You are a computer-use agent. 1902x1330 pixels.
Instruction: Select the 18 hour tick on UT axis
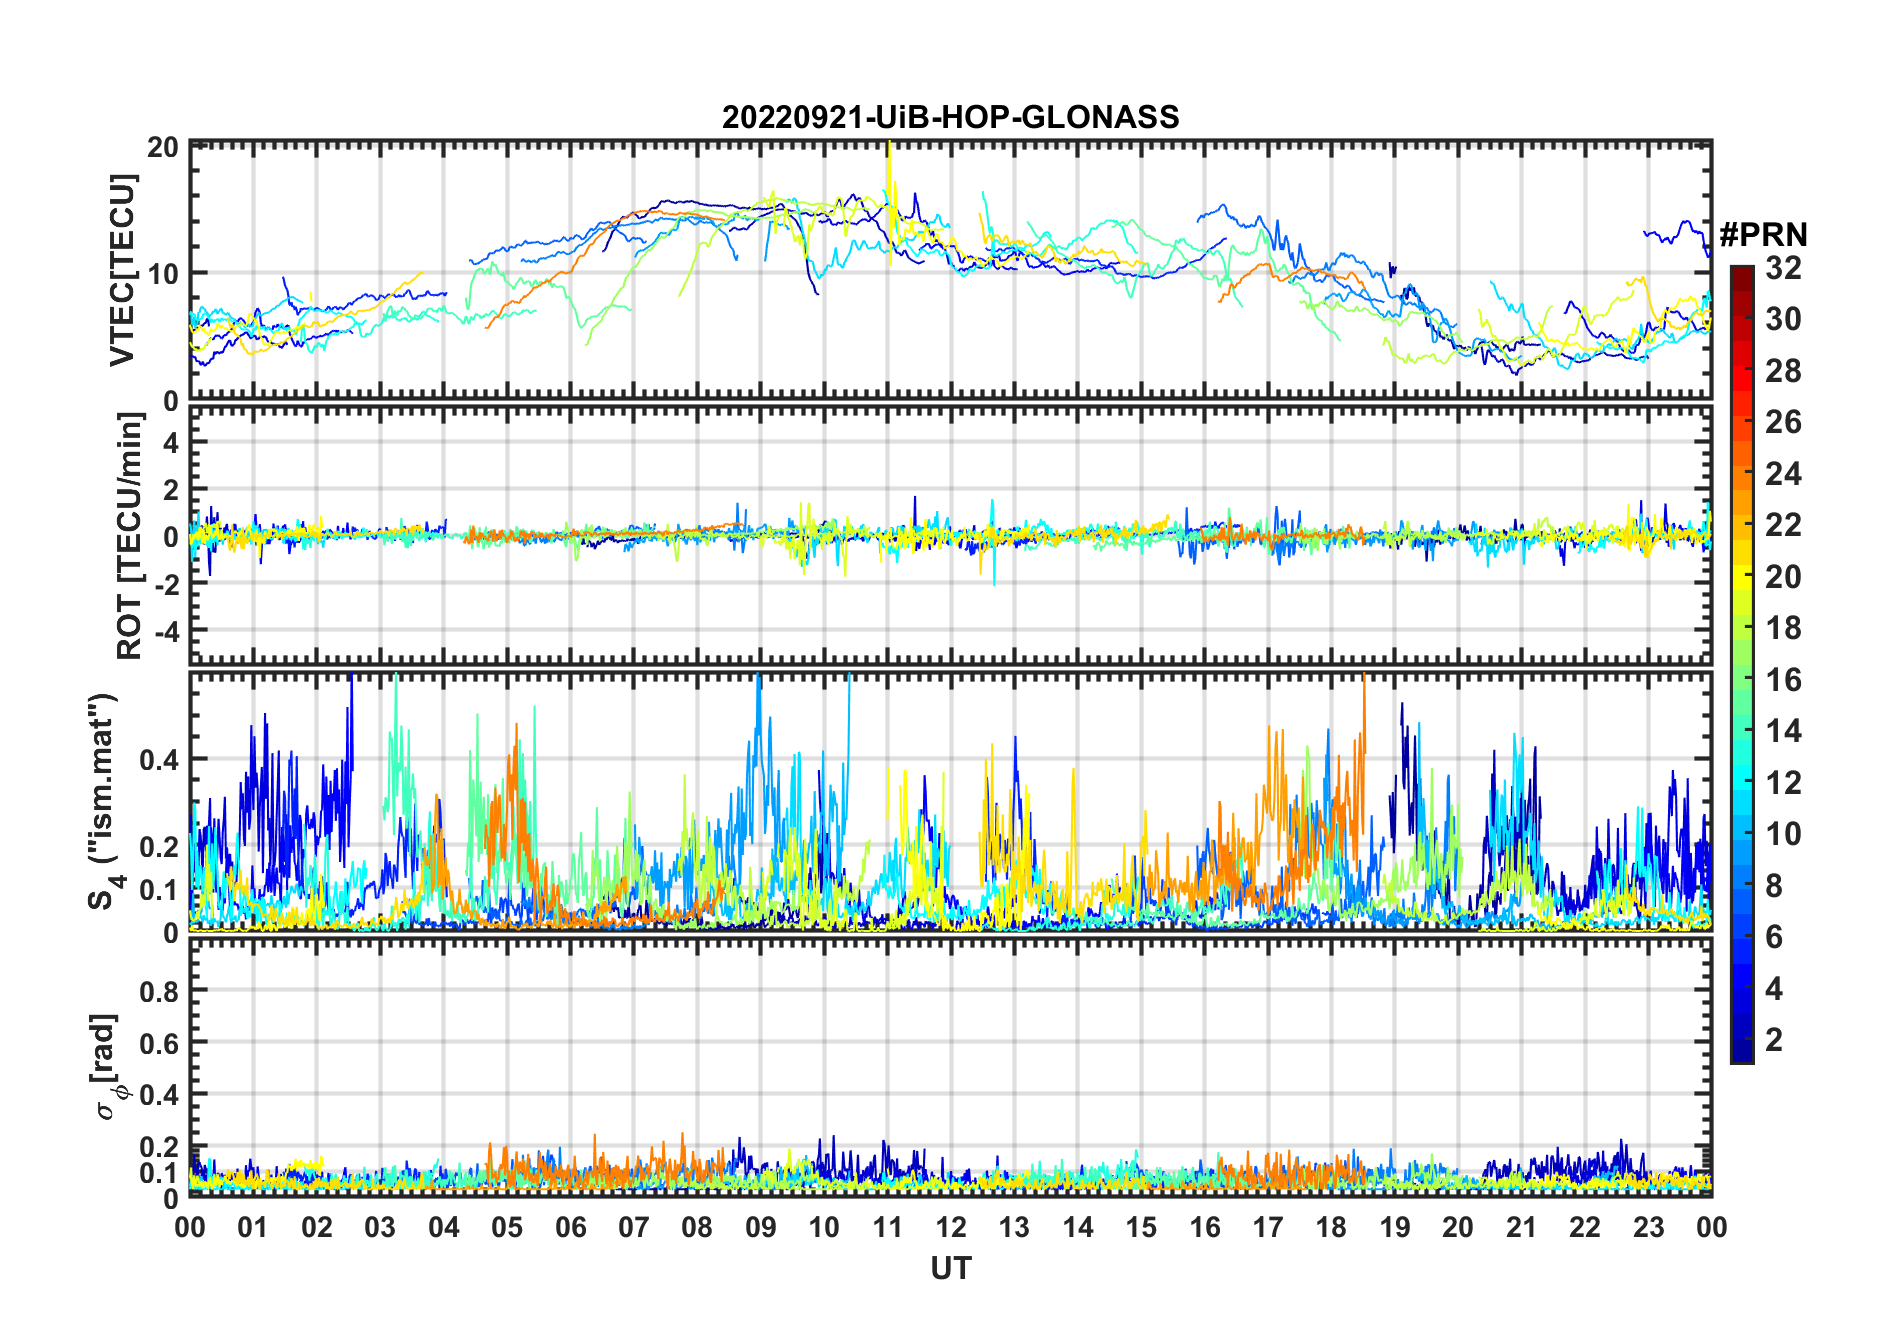tap(1331, 1227)
